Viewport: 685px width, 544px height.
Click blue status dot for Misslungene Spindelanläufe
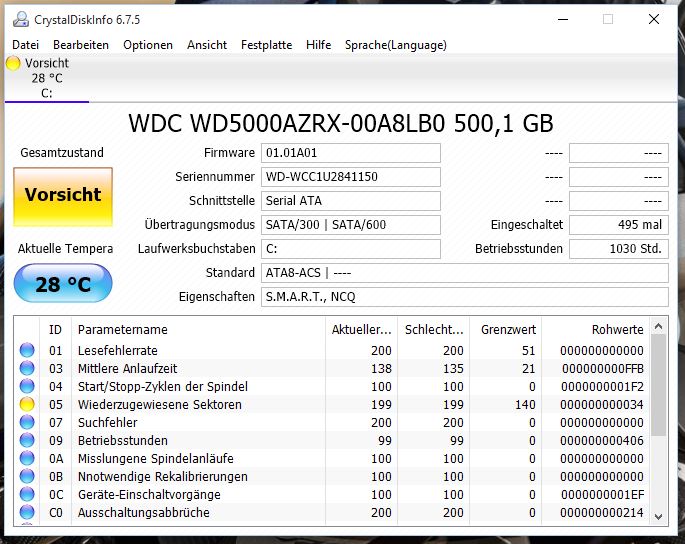[x=27, y=458]
